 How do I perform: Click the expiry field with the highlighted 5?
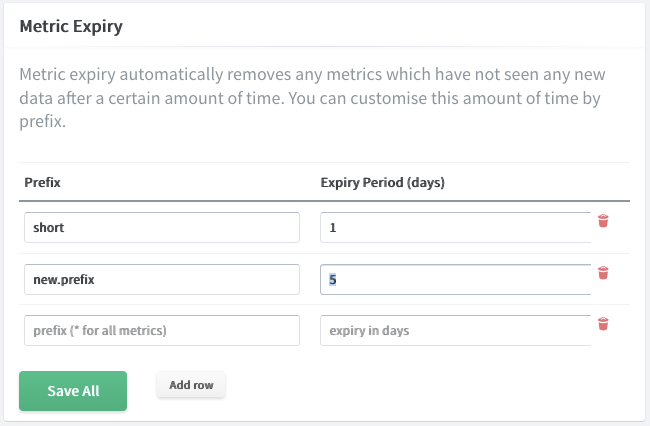[x=456, y=279]
